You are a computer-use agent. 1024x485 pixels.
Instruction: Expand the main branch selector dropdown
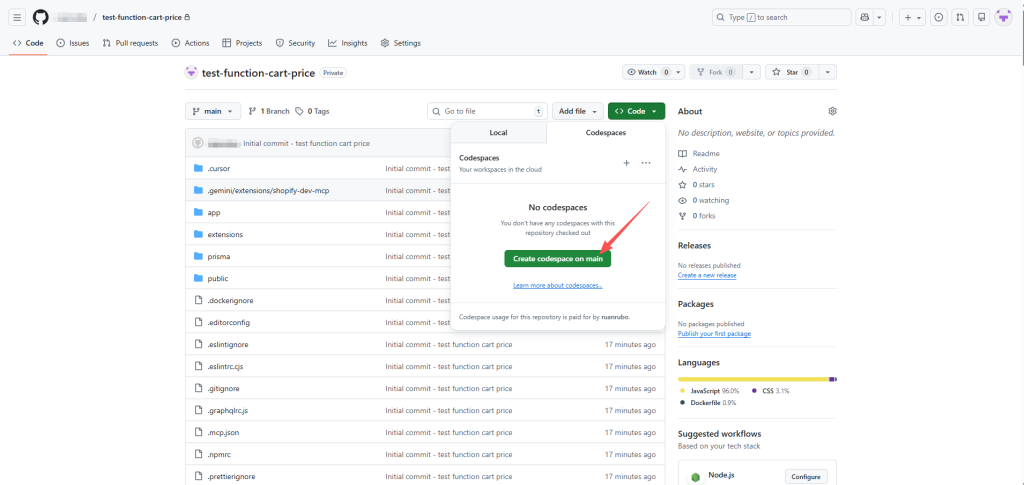point(213,111)
